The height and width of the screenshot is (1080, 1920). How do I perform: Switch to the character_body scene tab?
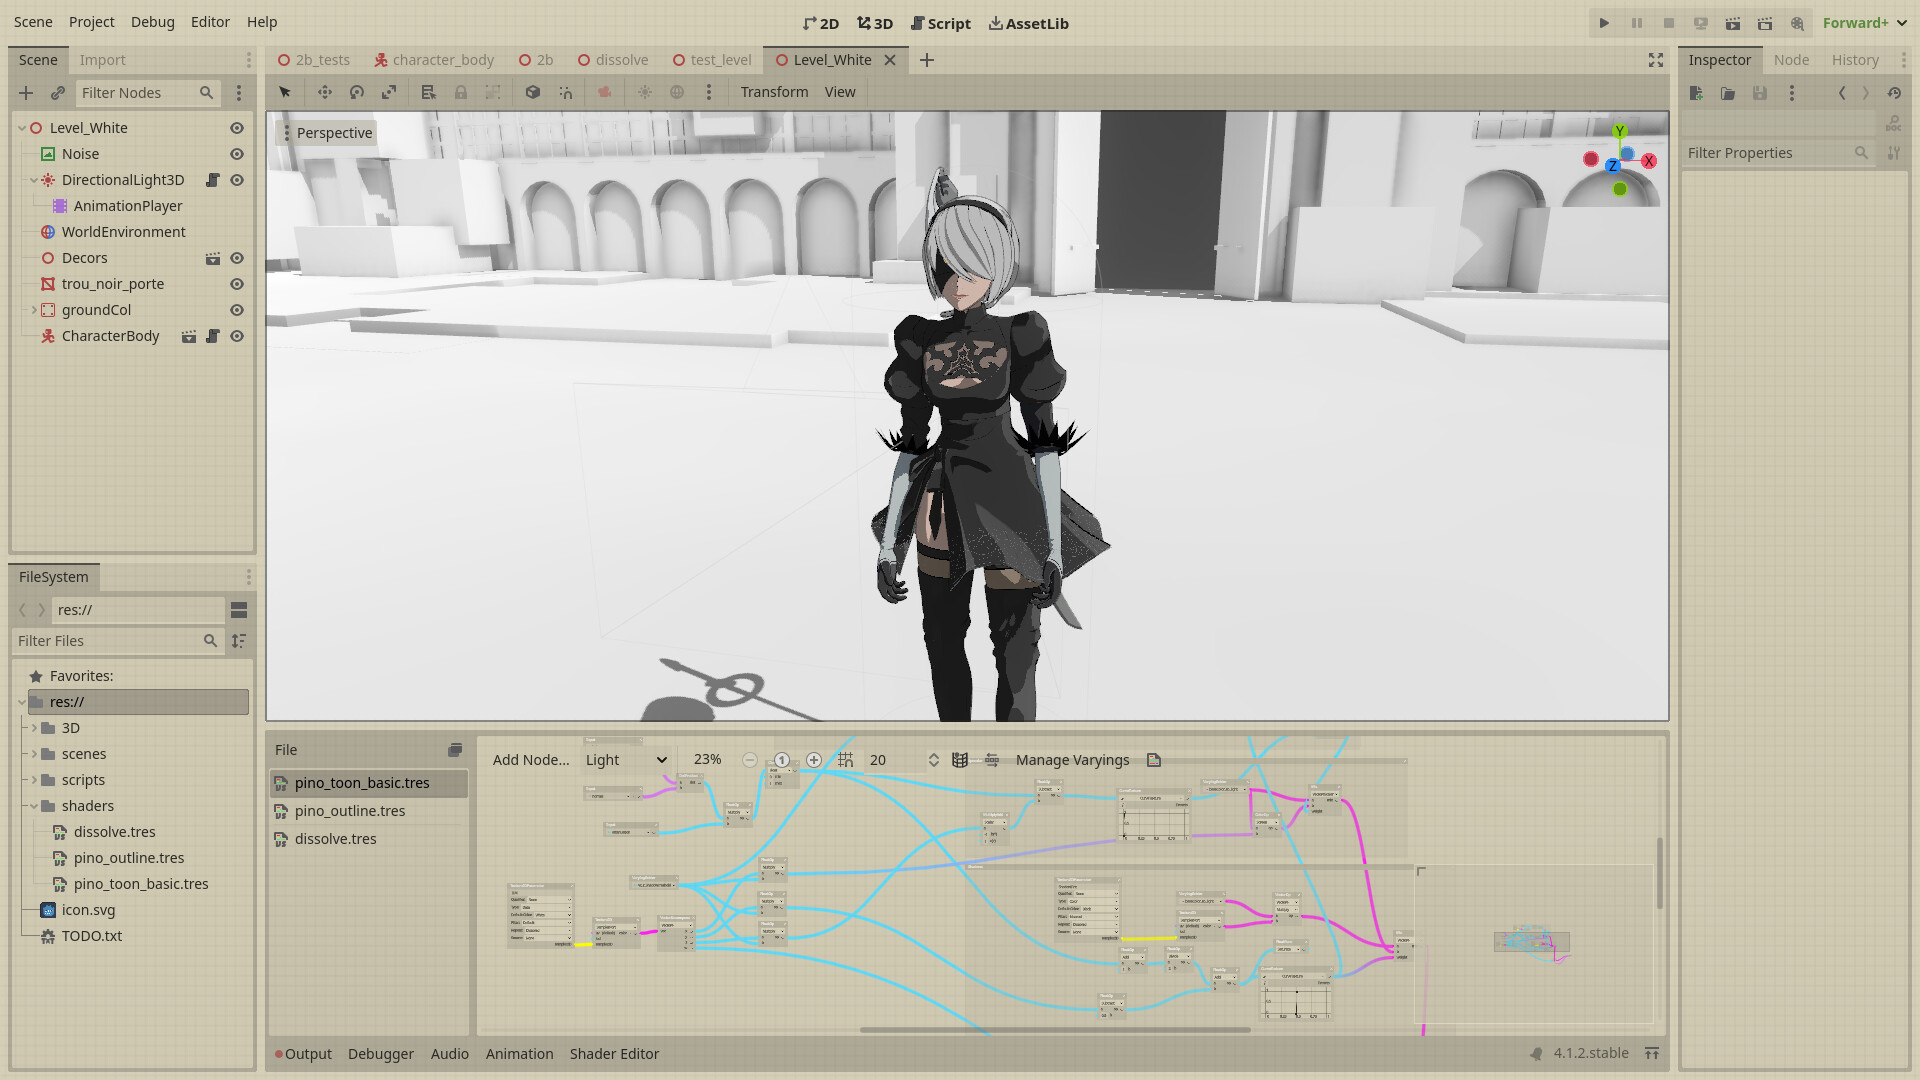tap(434, 60)
